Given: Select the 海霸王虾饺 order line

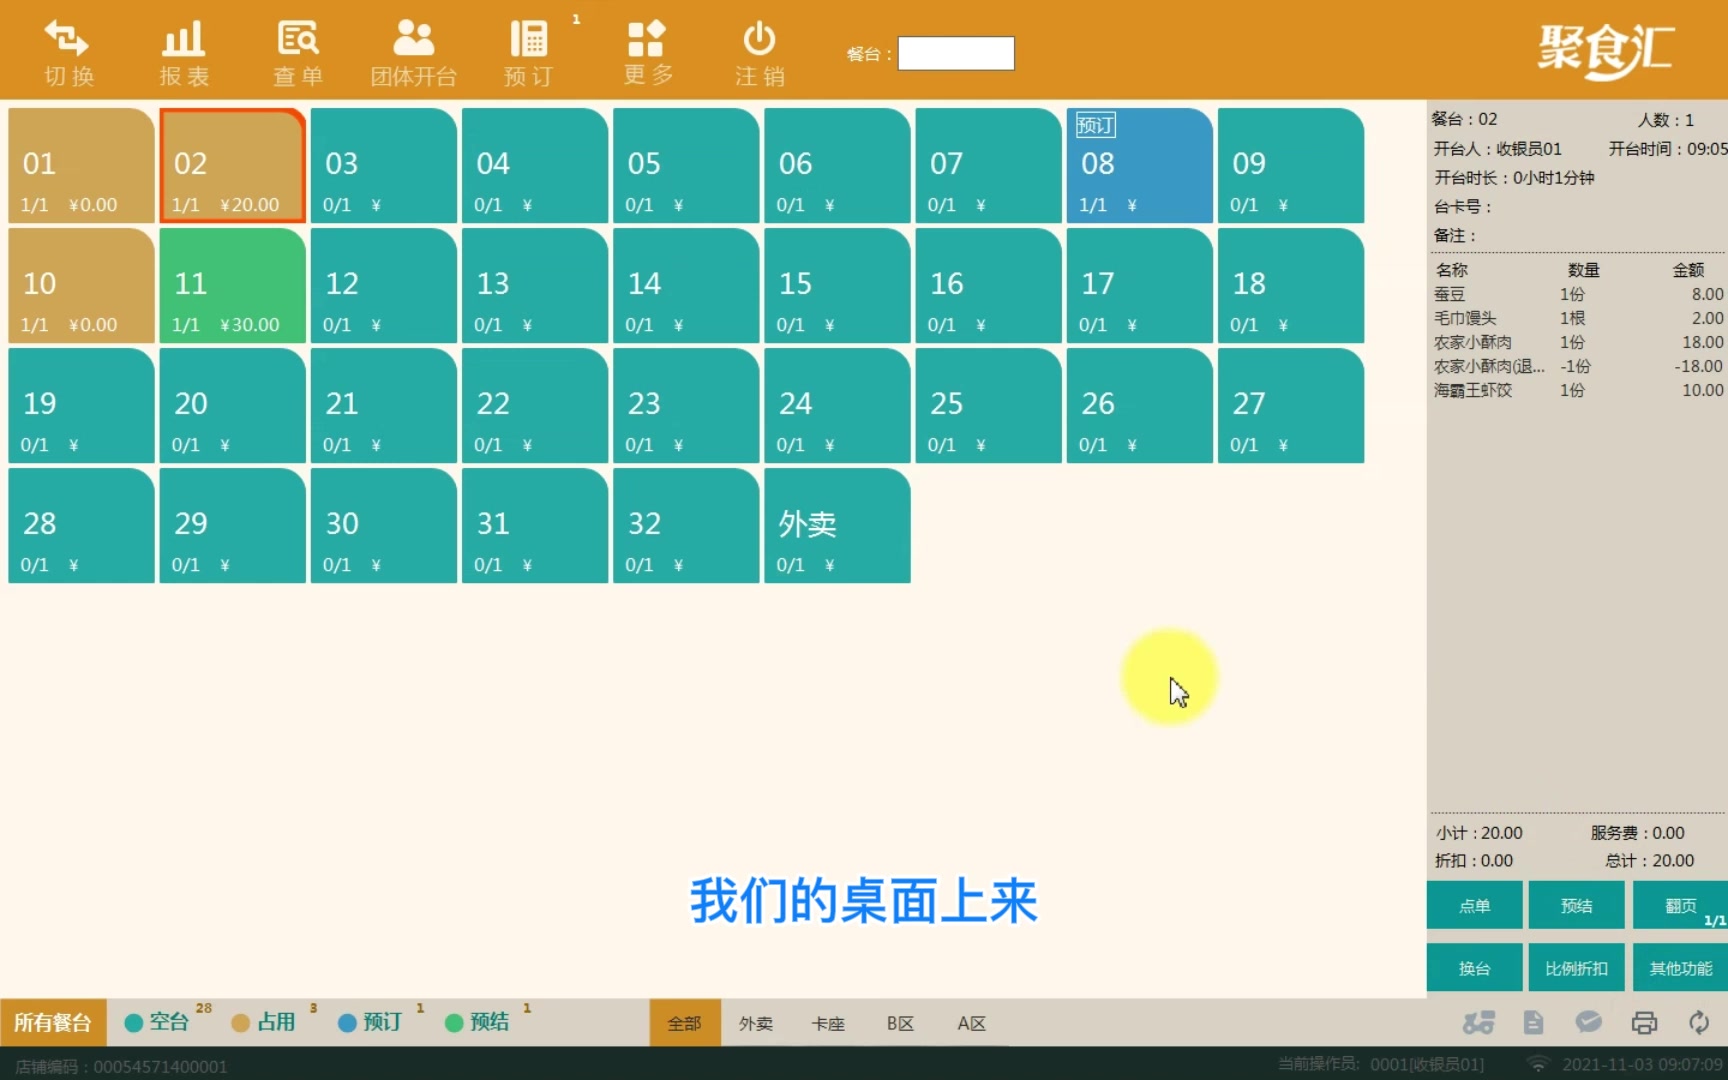Looking at the screenshot, I should pos(1578,390).
